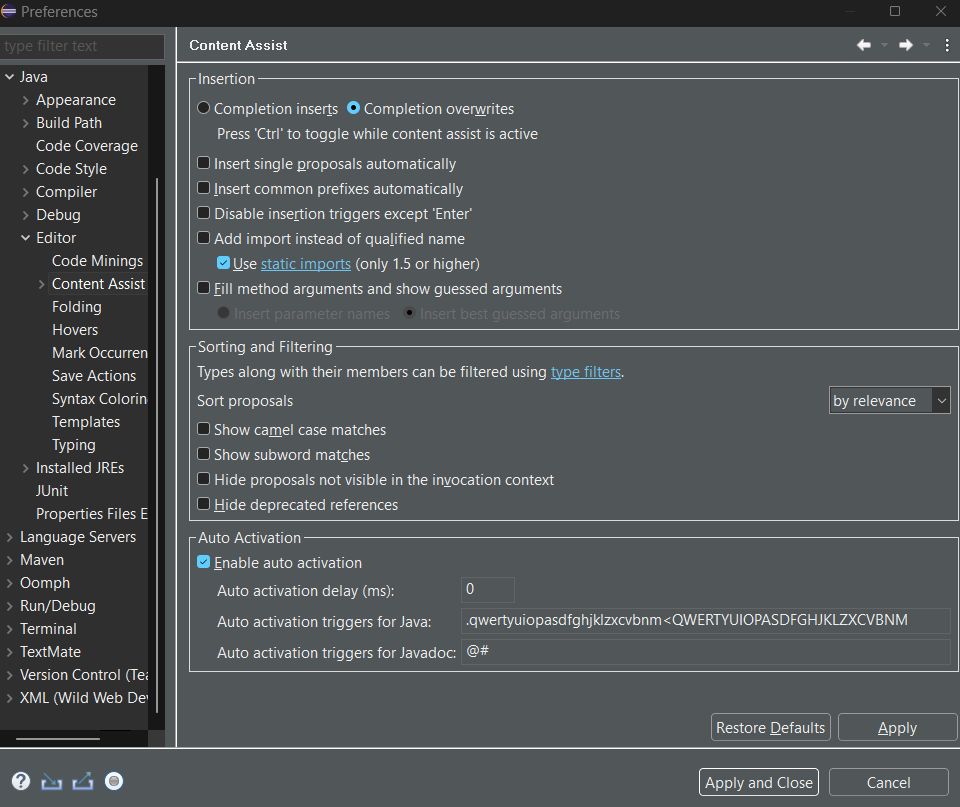Open the Sort proposals 'by relevance' dropdown

click(889, 400)
